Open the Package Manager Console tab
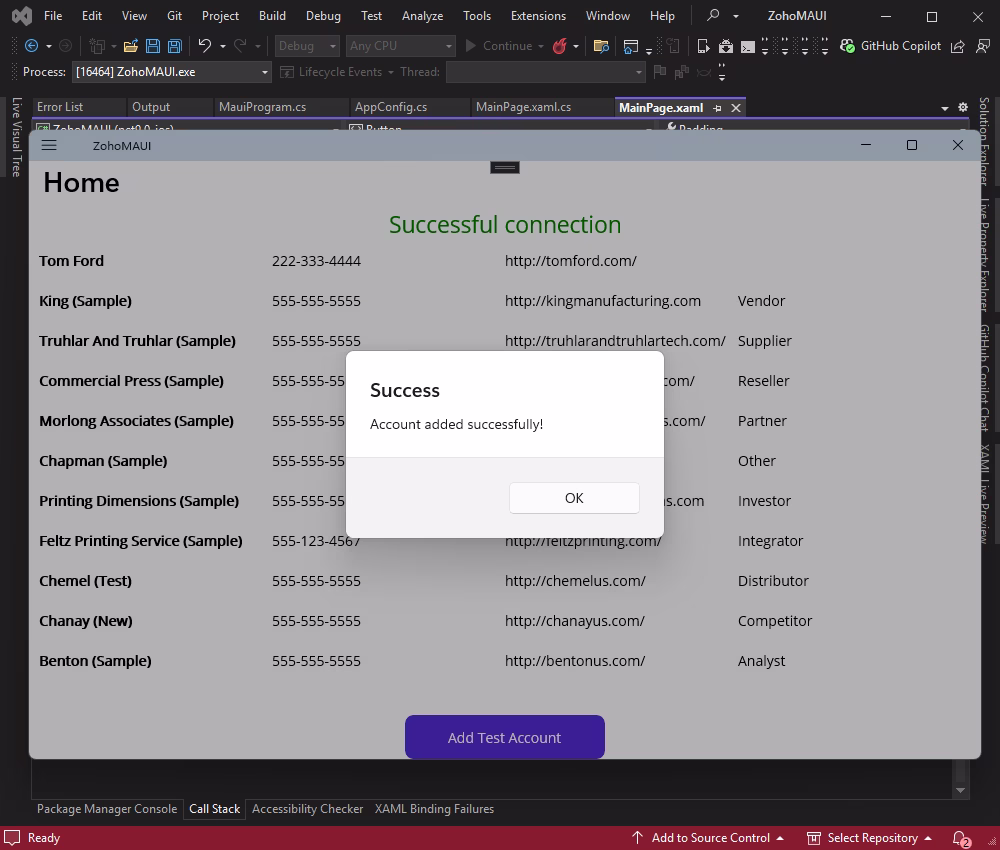 (x=107, y=809)
